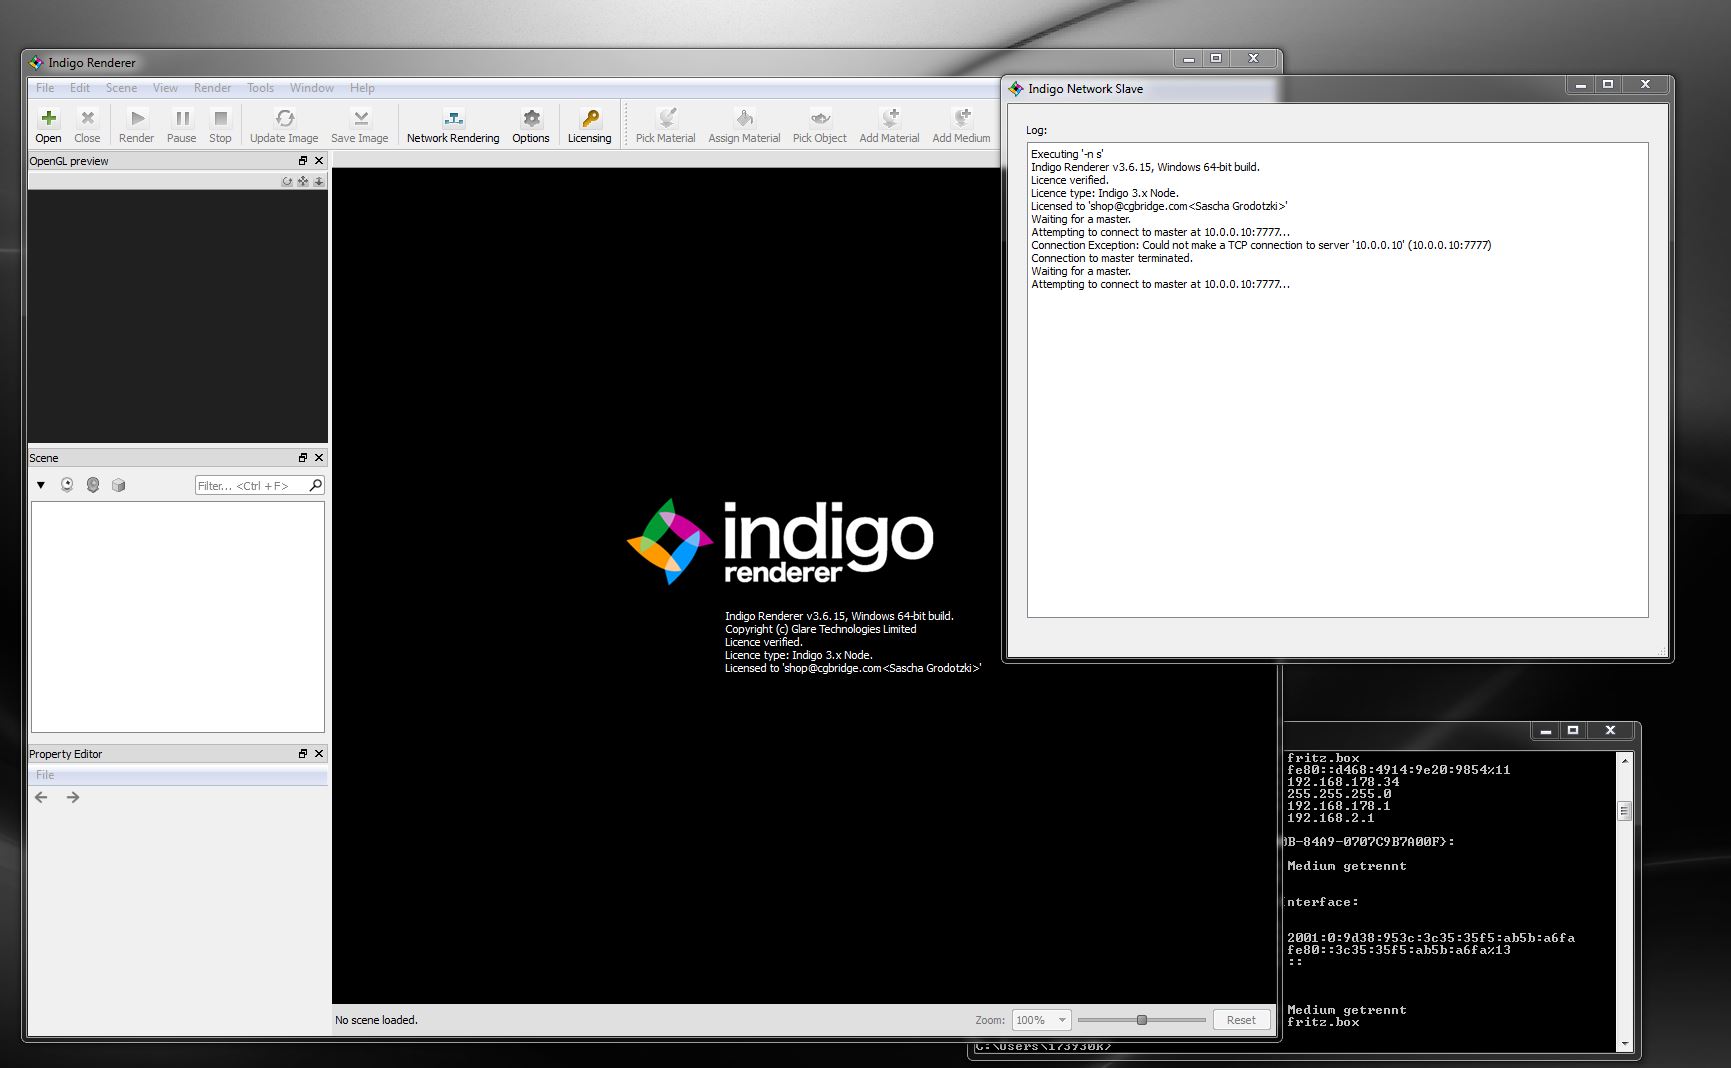Click the Reset zoom button
This screenshot has height=1068, width=1731.
[1241, 1020]
